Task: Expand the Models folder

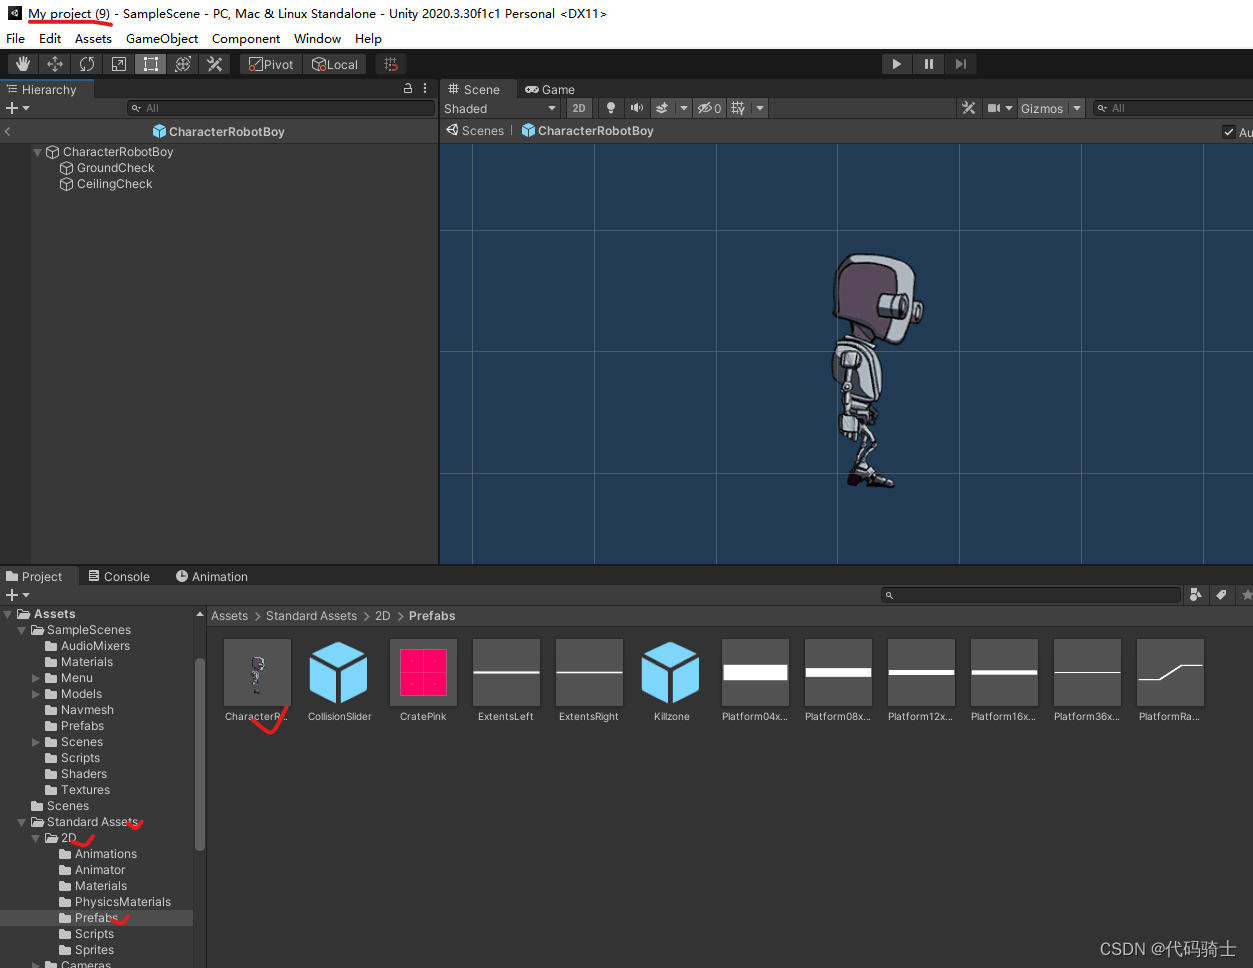Action: (x=36, y=694)
